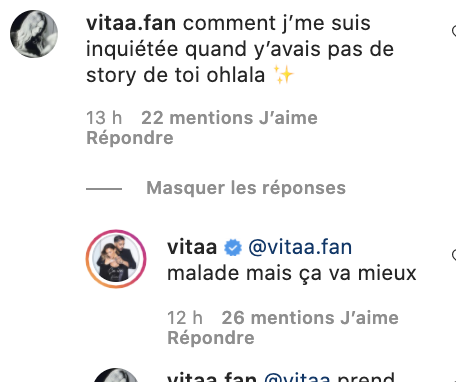Image resolution: width=456 pixels, height=382 pixels.
Task: Like vitaa's reply using its heart icon
Action: pyautogui.click(x=454, y=255)
